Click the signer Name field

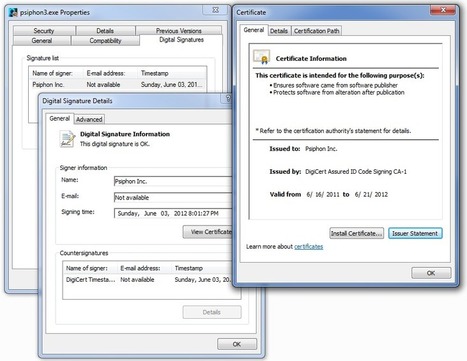(x=173, y=181)
